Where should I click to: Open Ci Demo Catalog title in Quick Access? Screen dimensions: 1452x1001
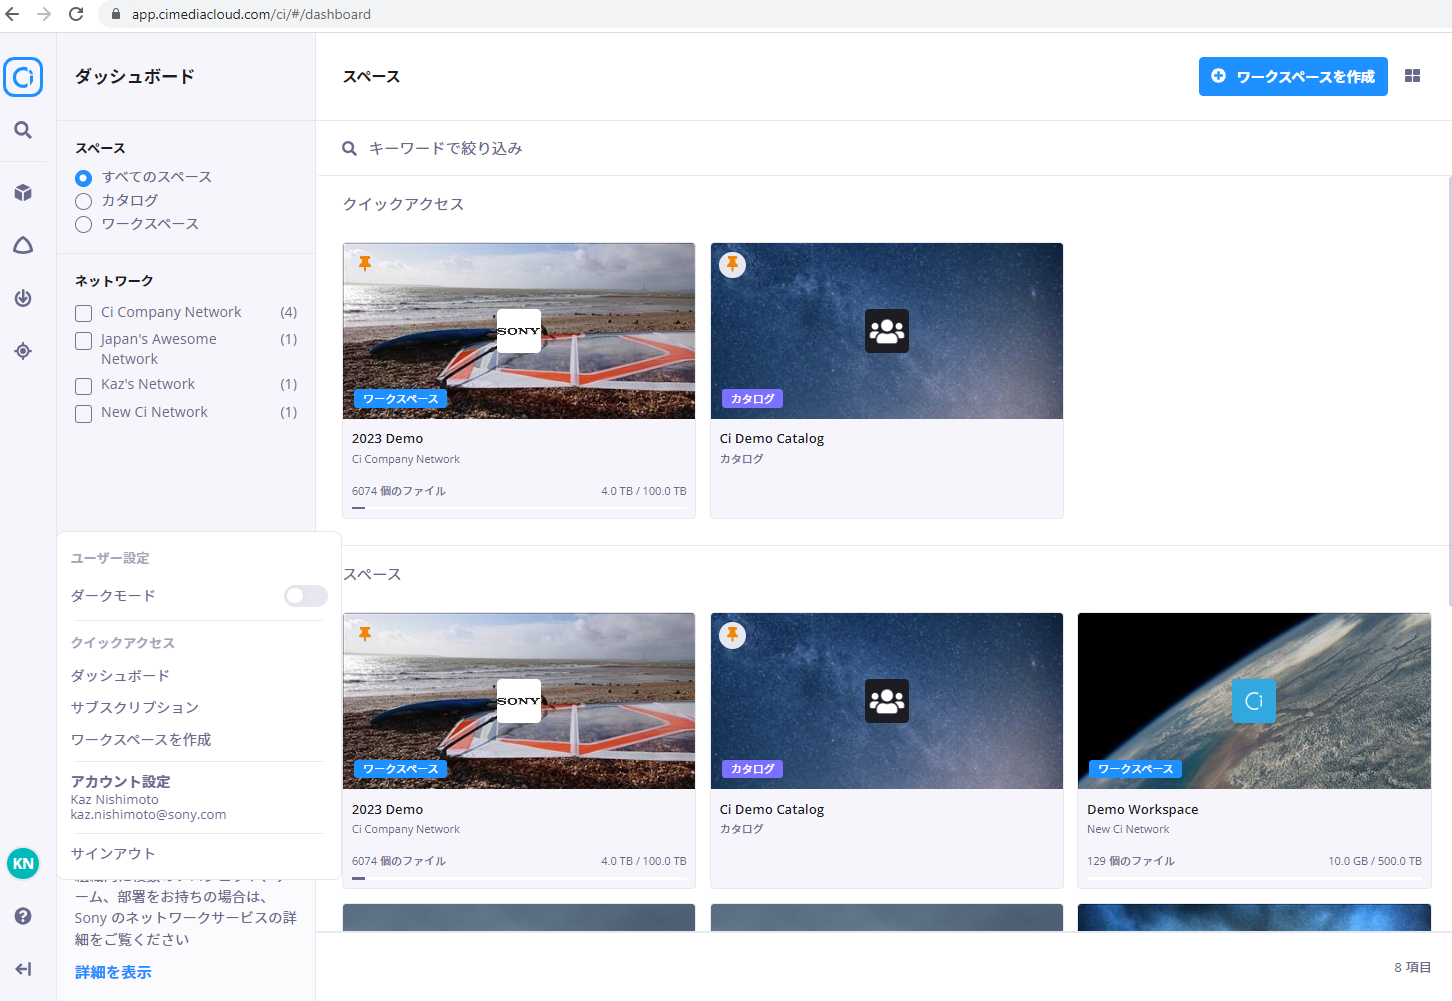[772, 438]
